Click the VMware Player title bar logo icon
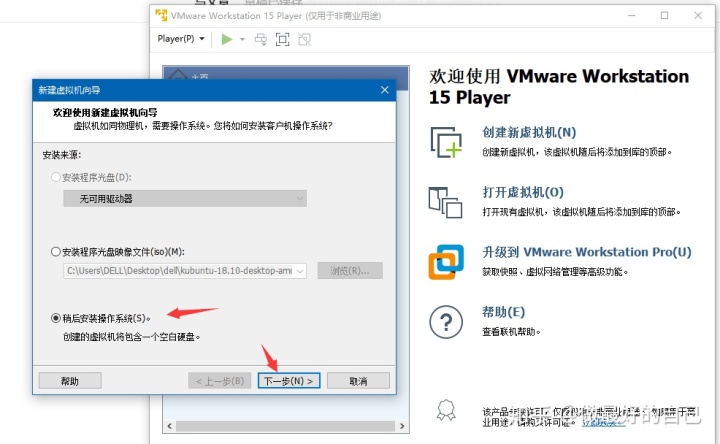Viewport: 720px width, 444px height. pos(162,15)
